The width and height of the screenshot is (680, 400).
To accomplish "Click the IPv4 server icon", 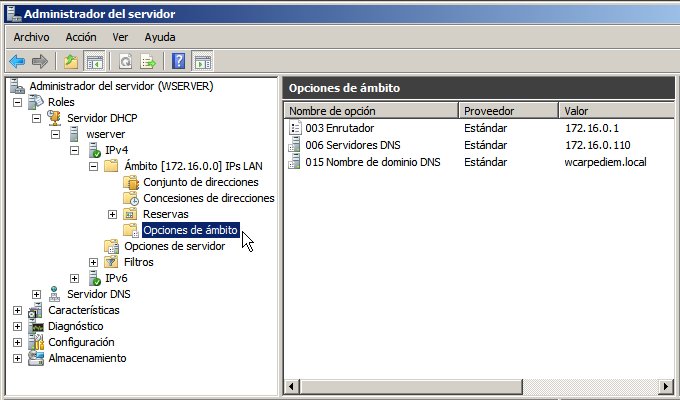I will click(94, 150).
